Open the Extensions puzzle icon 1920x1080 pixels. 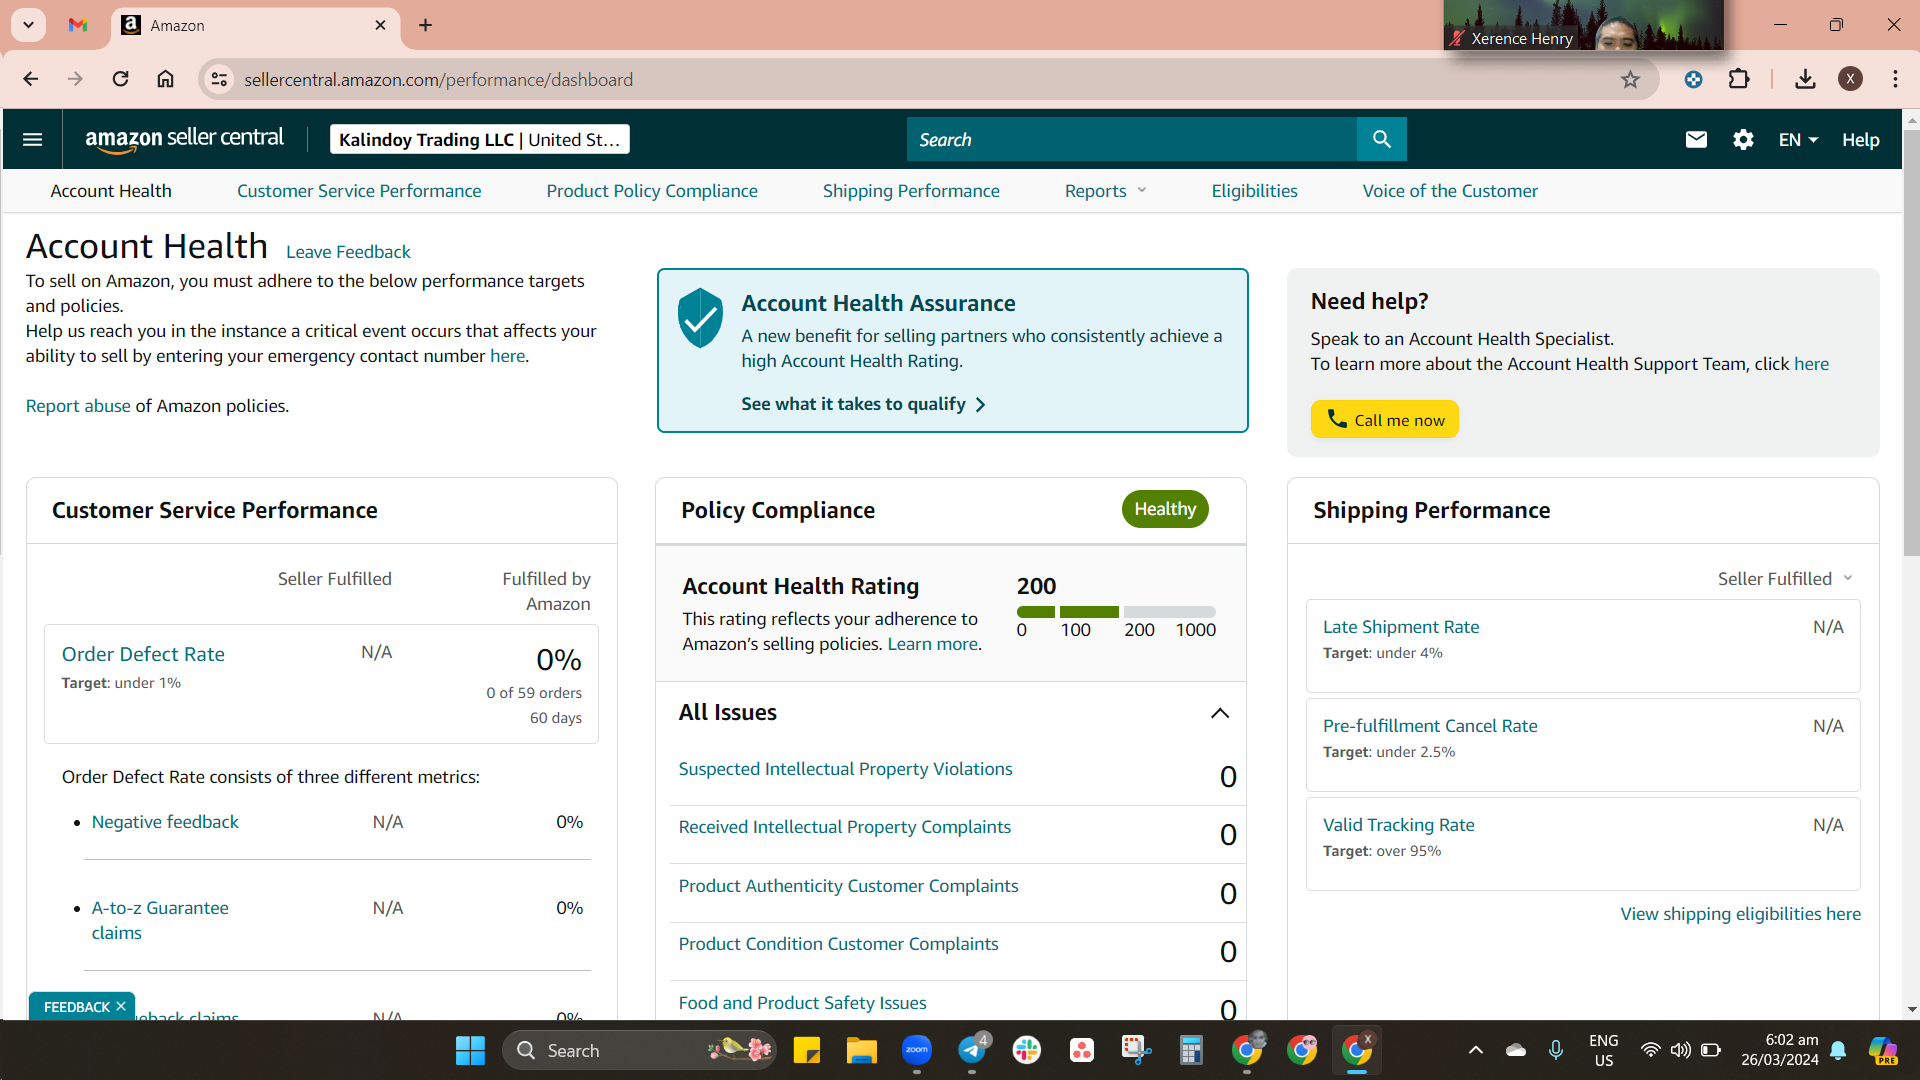click(x=1739, y=79)
